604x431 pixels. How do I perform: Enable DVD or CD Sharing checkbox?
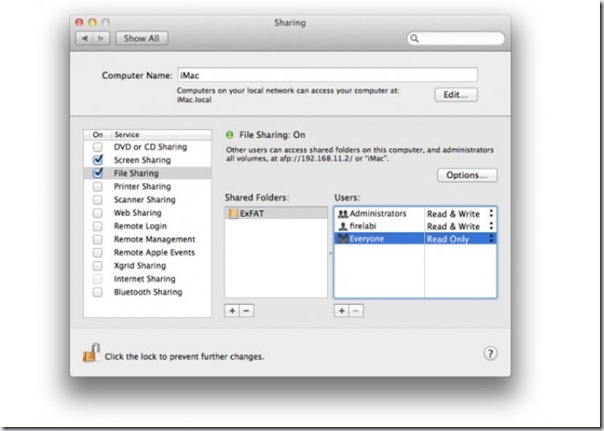pos(98,147)
